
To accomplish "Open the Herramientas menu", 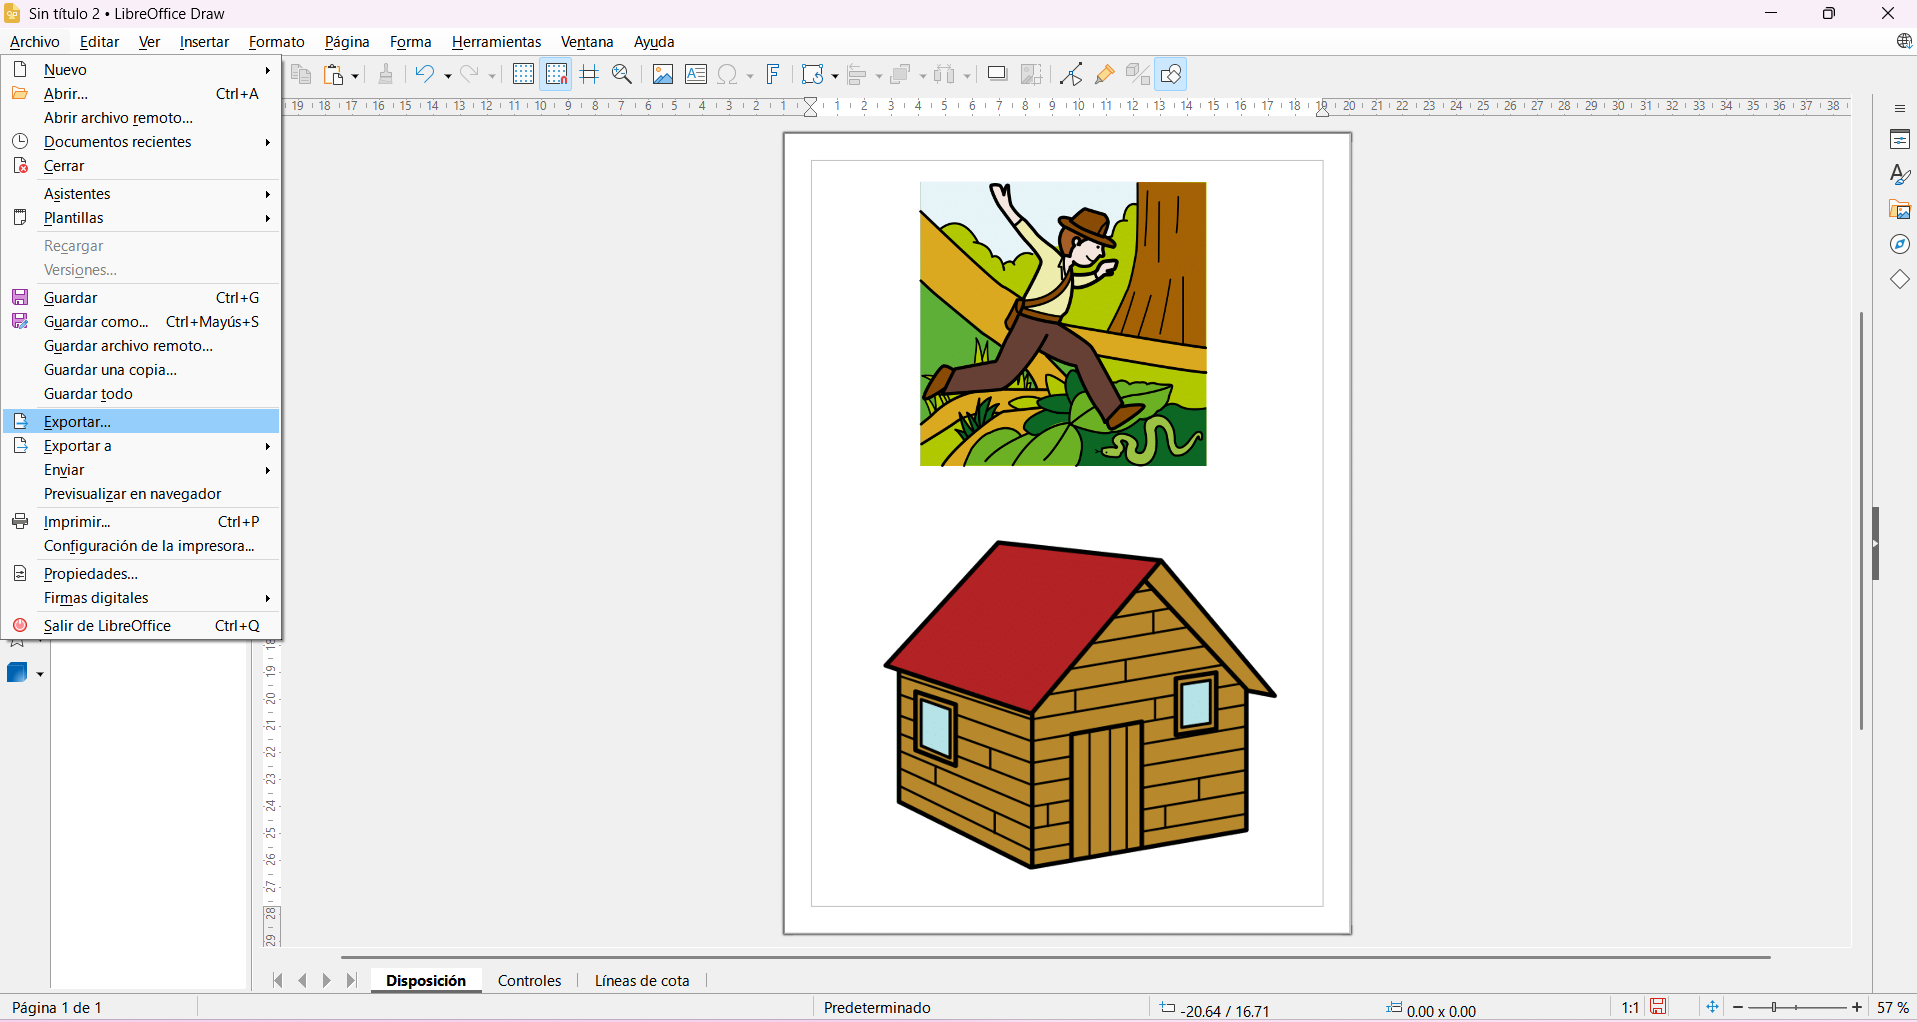I will coord(496,42).
